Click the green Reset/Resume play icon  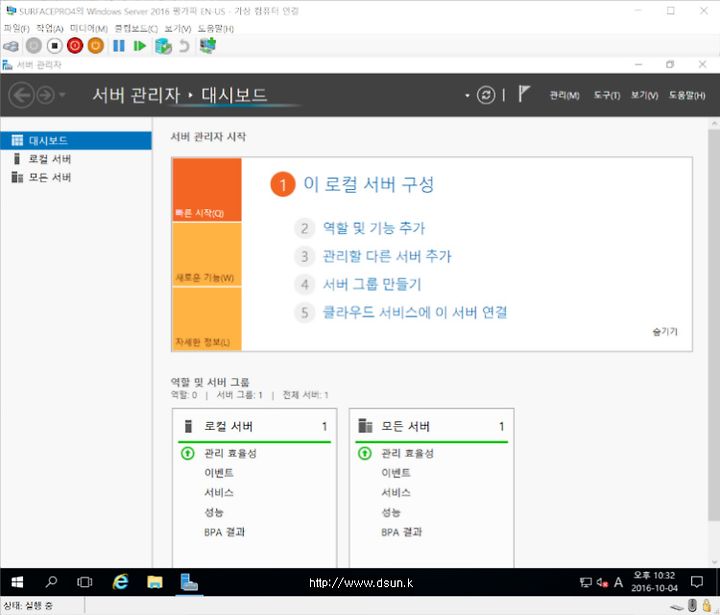pyautogui.click(x=139, y=45)
